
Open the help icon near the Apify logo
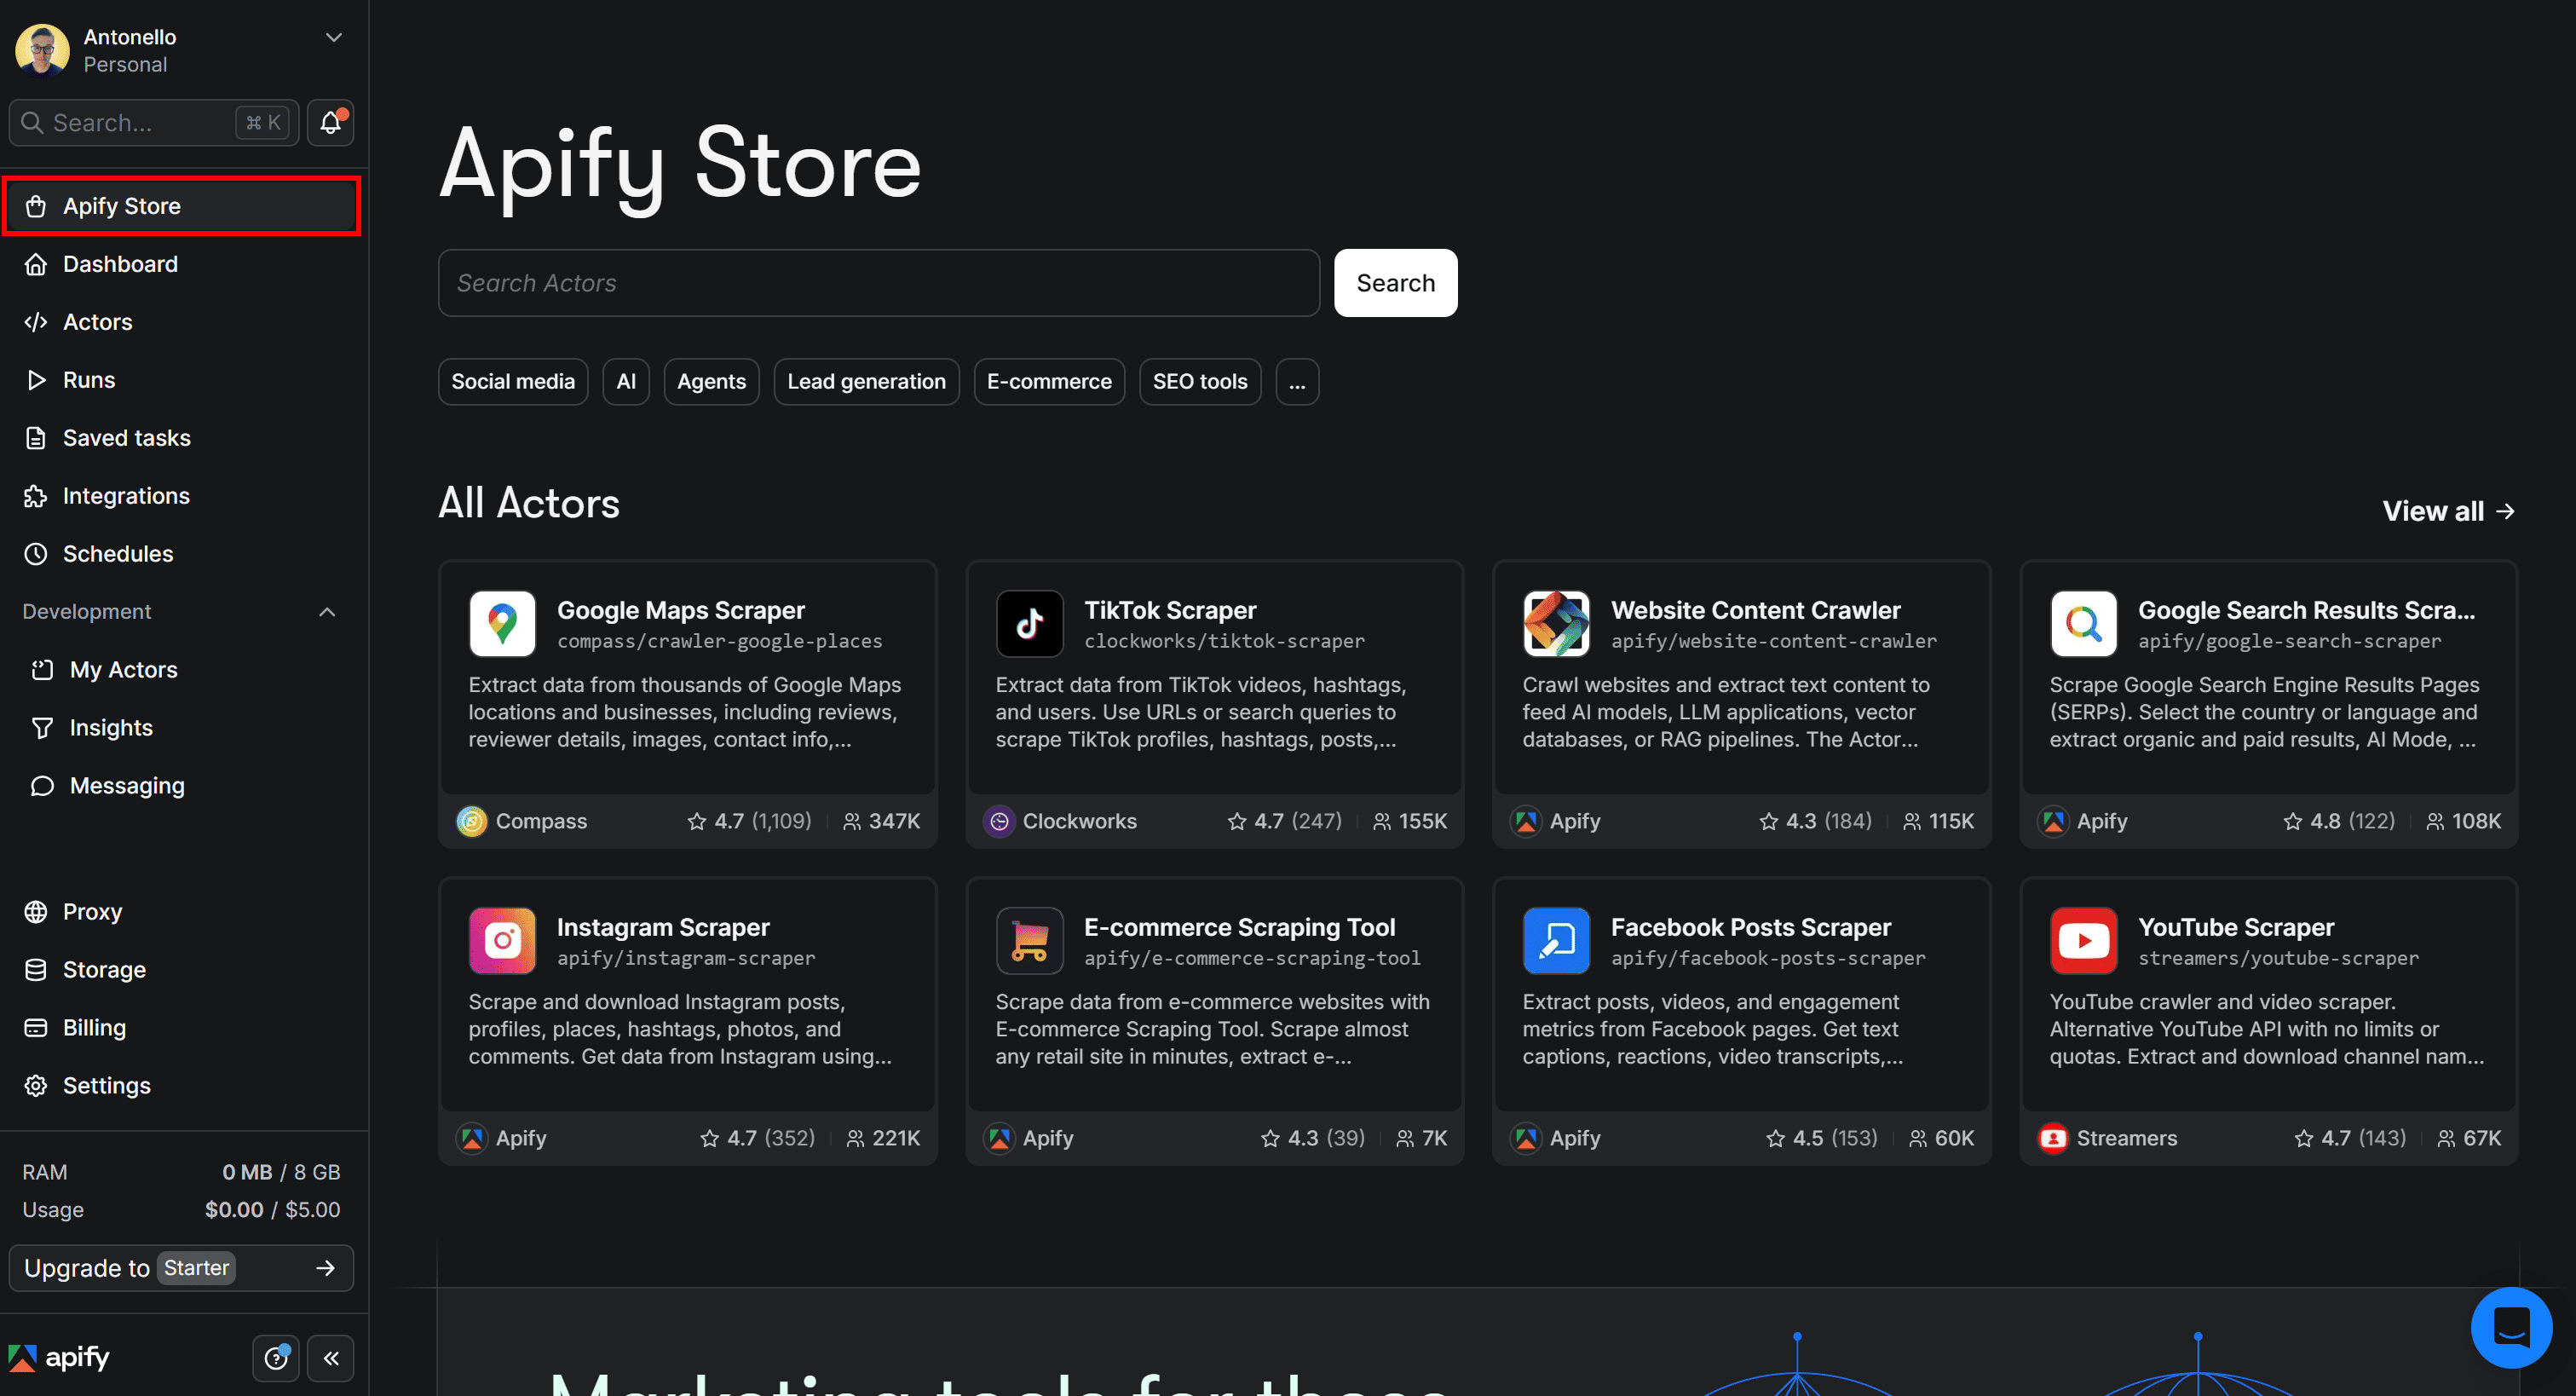(276, 1357)
